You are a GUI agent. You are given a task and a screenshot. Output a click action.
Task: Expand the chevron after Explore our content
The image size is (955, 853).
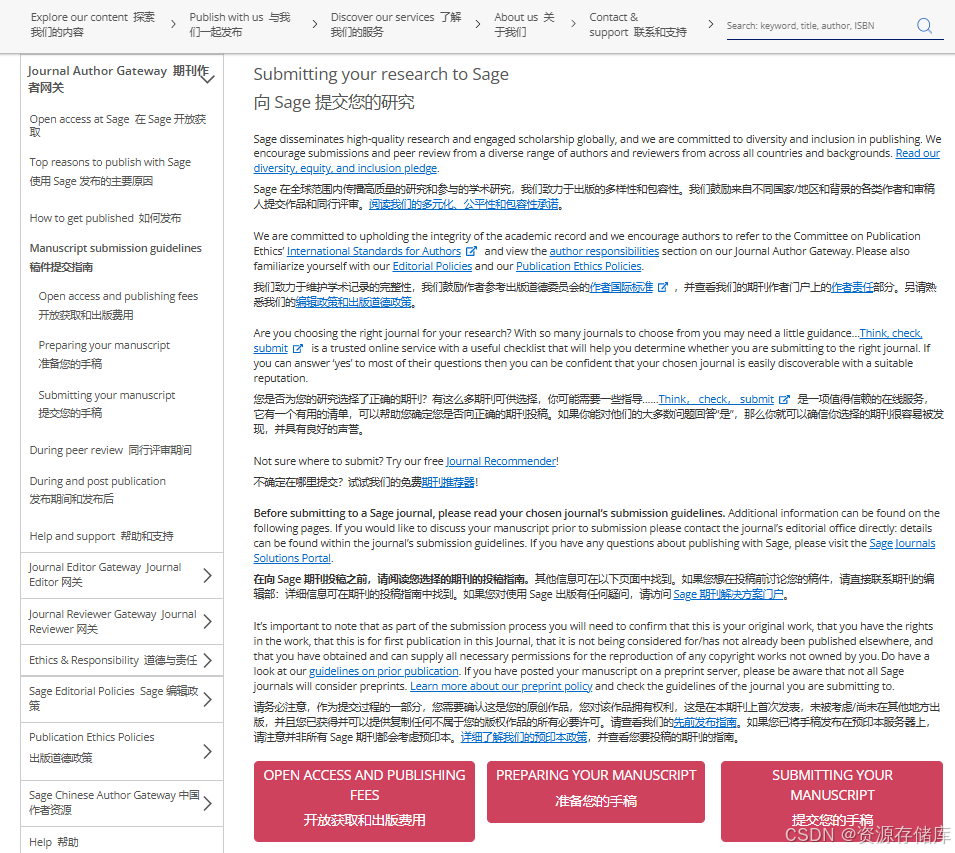tap(173, 24)
